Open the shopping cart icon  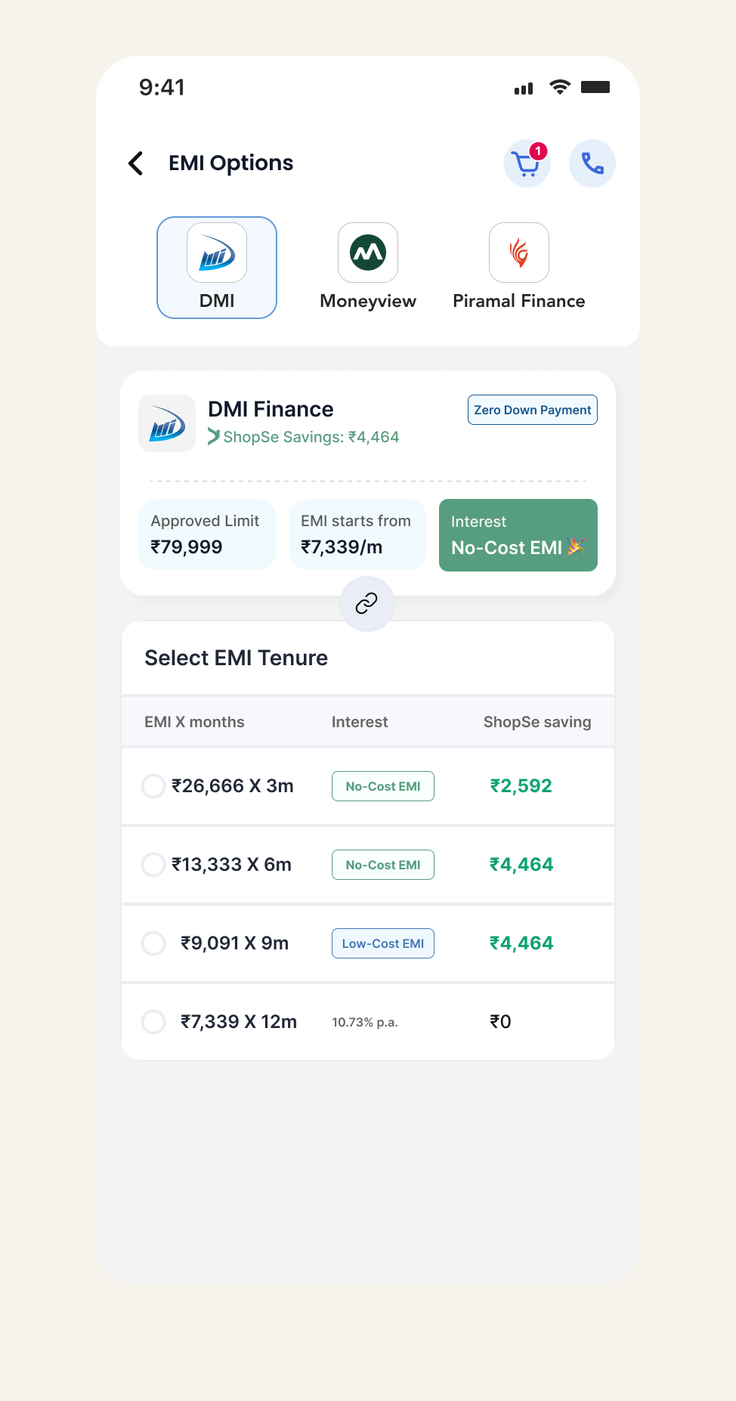tap(527, 163)
